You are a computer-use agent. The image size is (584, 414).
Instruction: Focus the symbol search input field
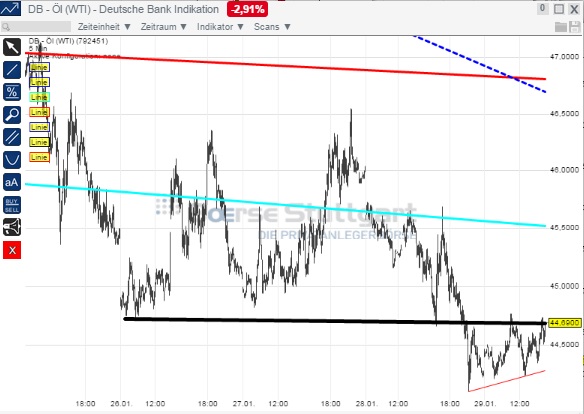pyautogui.click(x=36, y=27)
